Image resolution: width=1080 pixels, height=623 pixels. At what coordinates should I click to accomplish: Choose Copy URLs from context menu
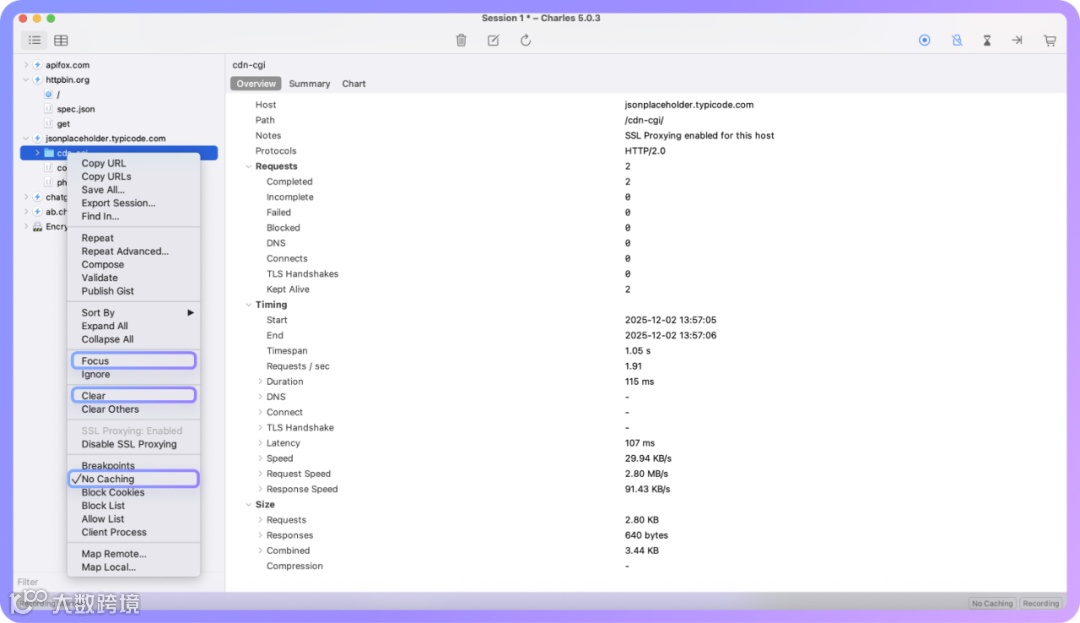pos(134,176)
